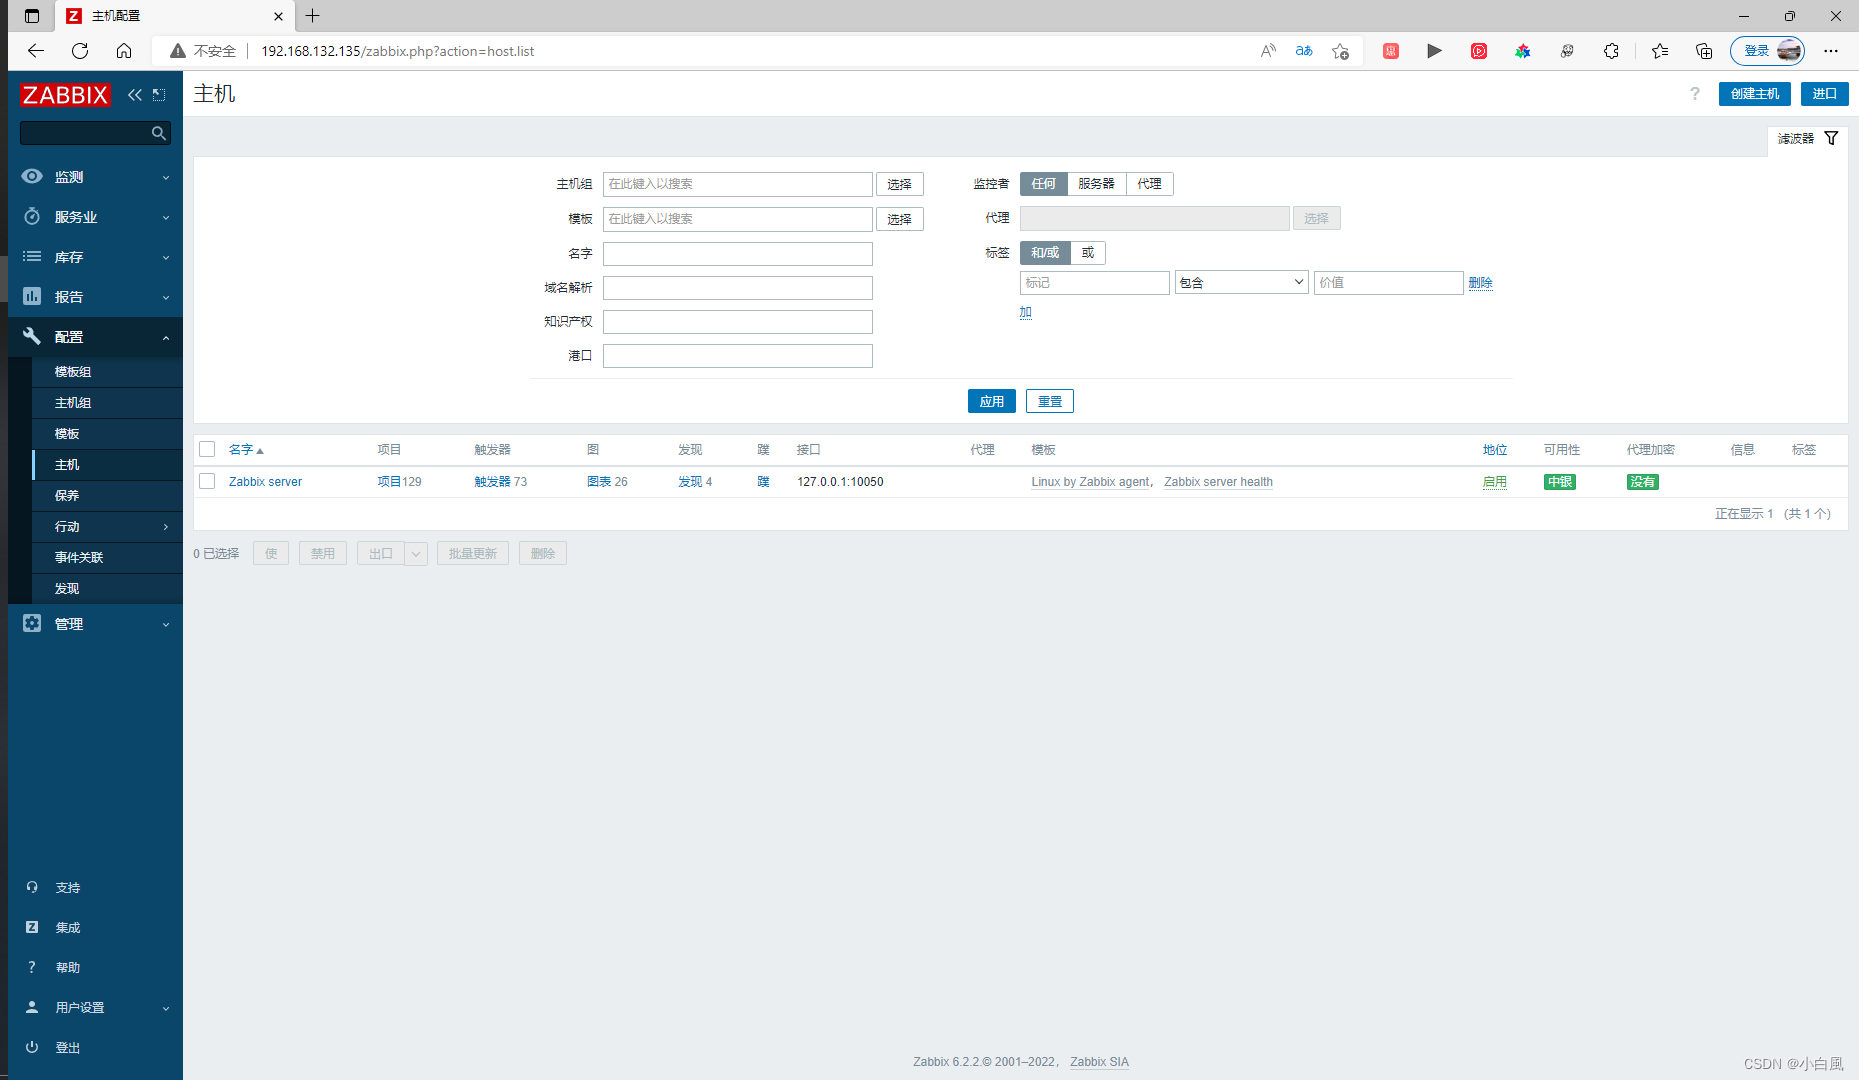Image resolution: width=1859 pixels, height=1080 pixels.
Task: Select 或 tag evaluation mode
Action: pos(1088,253)
